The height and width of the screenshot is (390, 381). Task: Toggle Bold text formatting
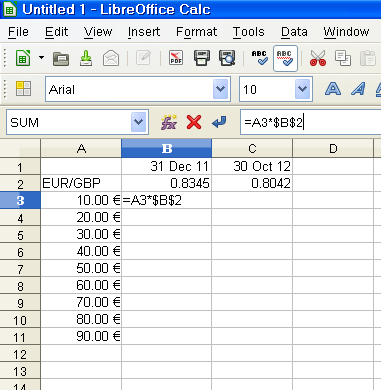tap(333, 89)
